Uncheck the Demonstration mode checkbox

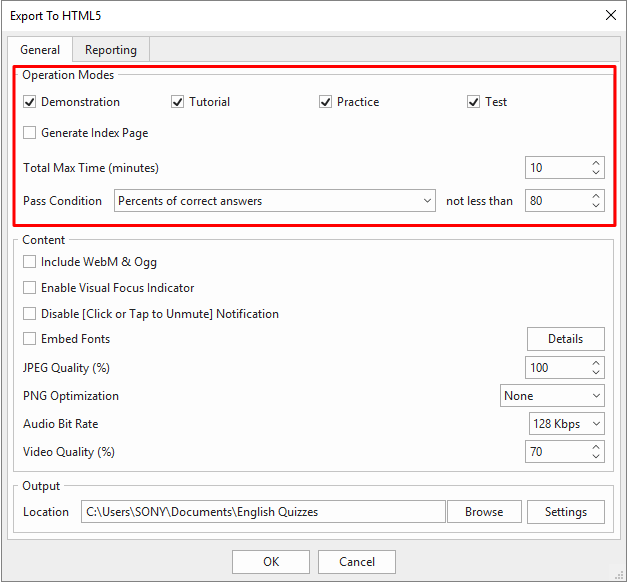pyautogui.click(x=30, y=102)
